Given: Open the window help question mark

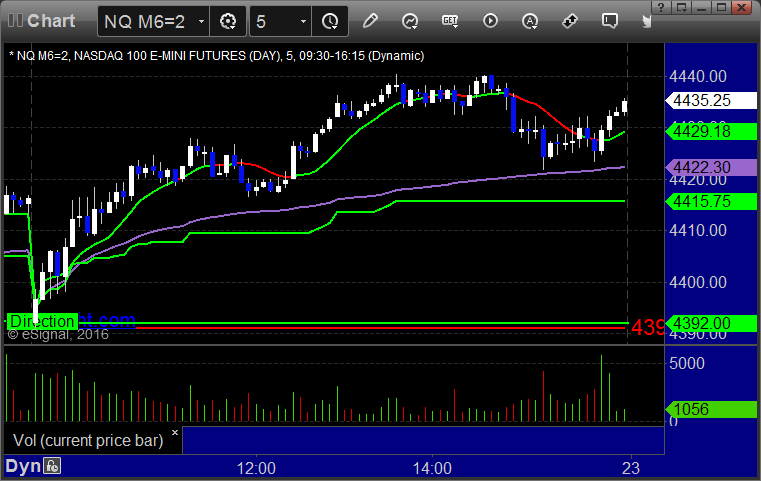Looking at the screenshot, I should point(661,7).
